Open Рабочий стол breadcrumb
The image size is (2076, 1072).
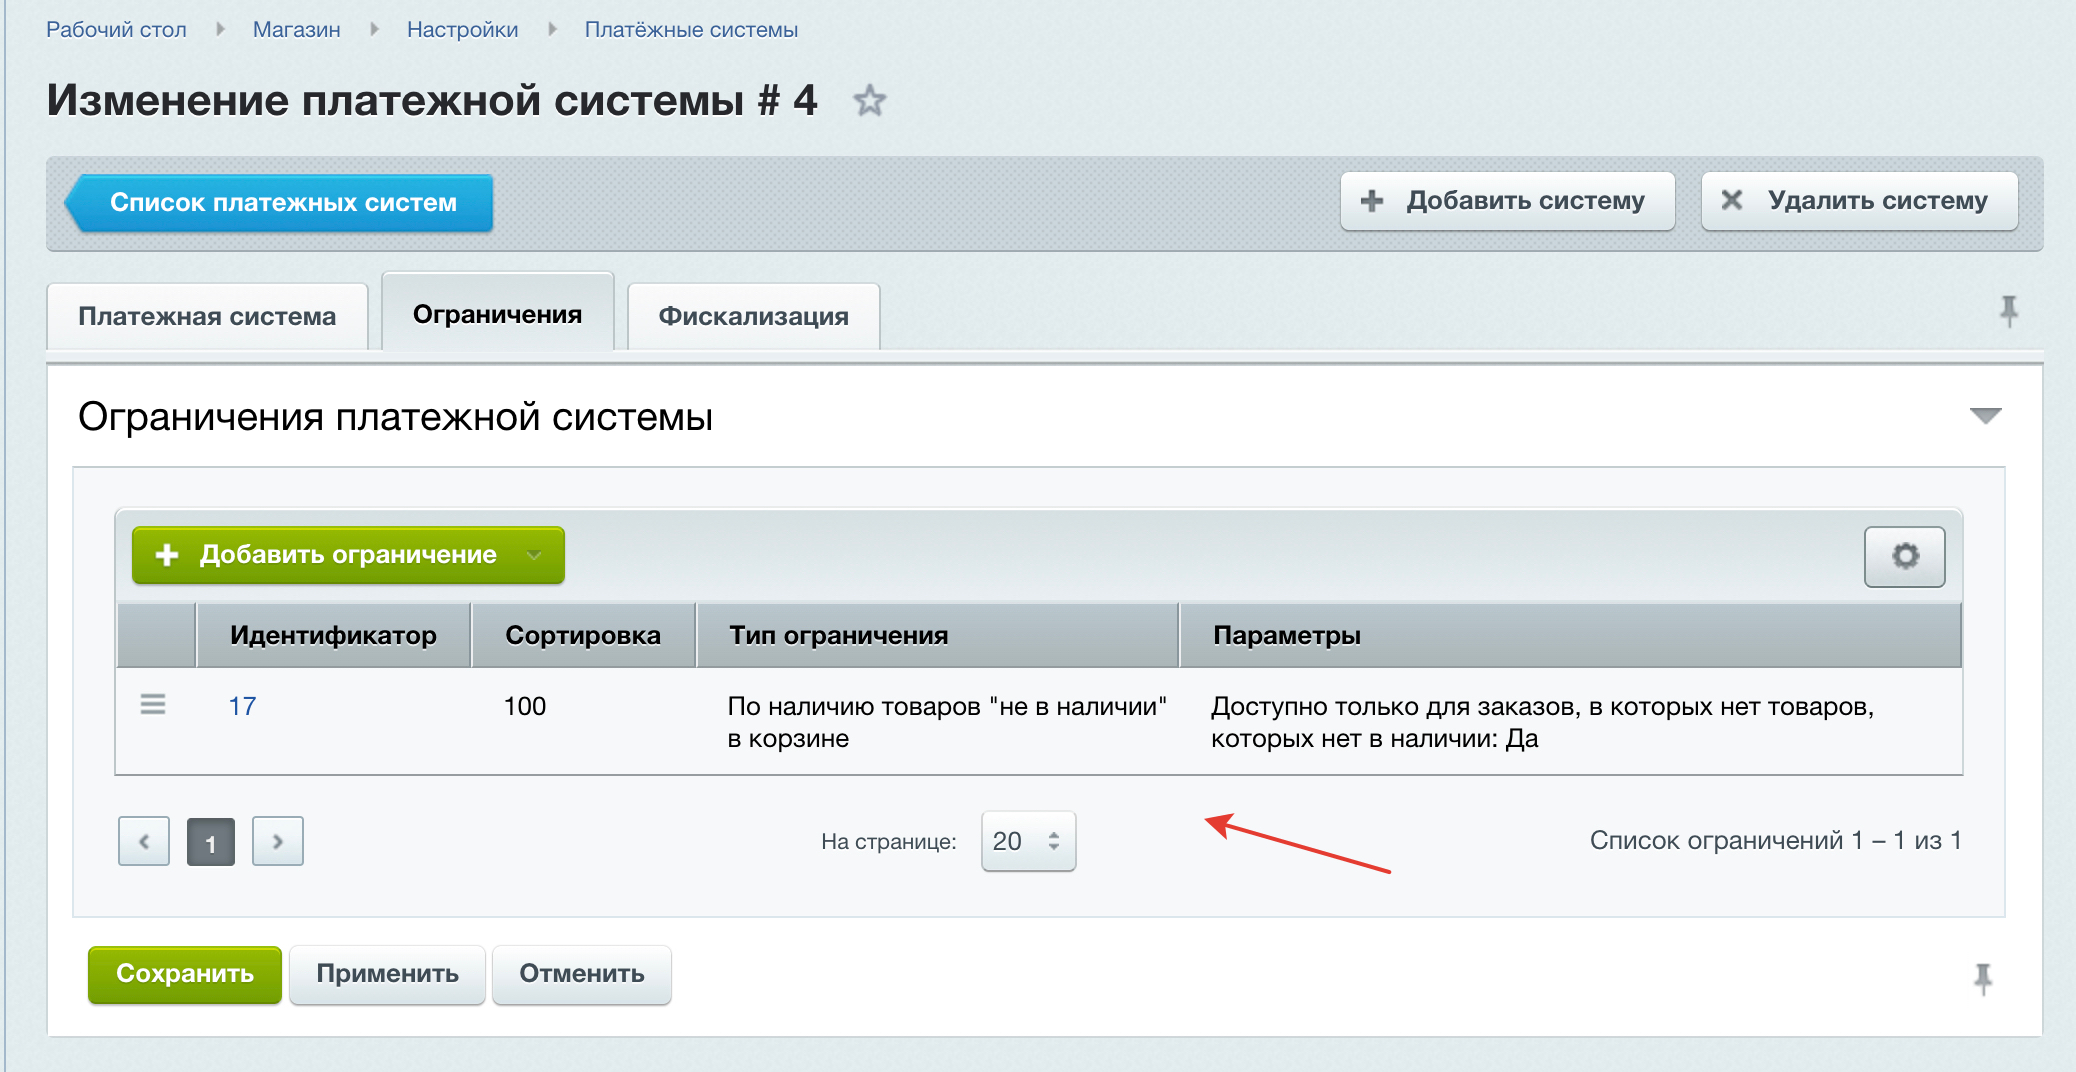pos(116,29)
